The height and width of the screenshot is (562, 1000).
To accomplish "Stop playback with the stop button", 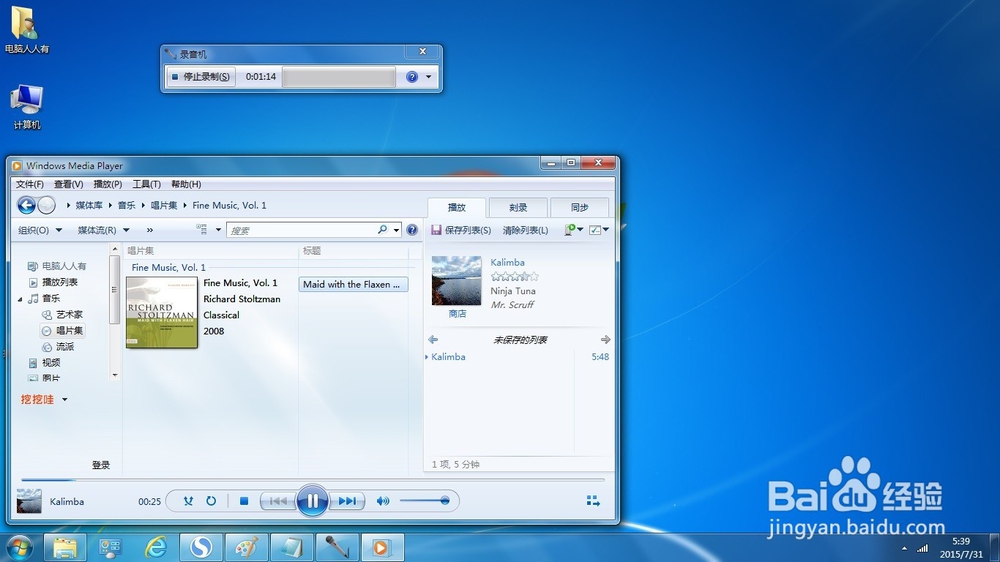I will (x=244, y=501).
